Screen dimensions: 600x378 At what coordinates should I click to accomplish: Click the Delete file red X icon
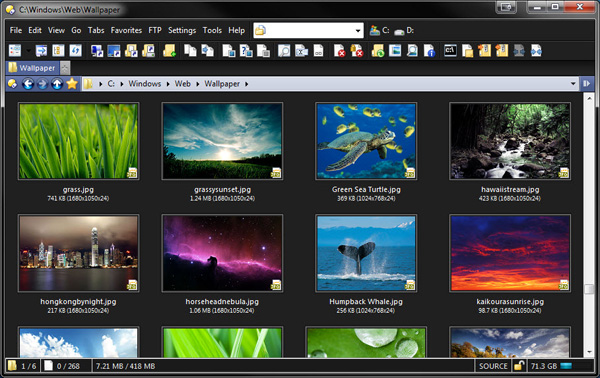339,51
